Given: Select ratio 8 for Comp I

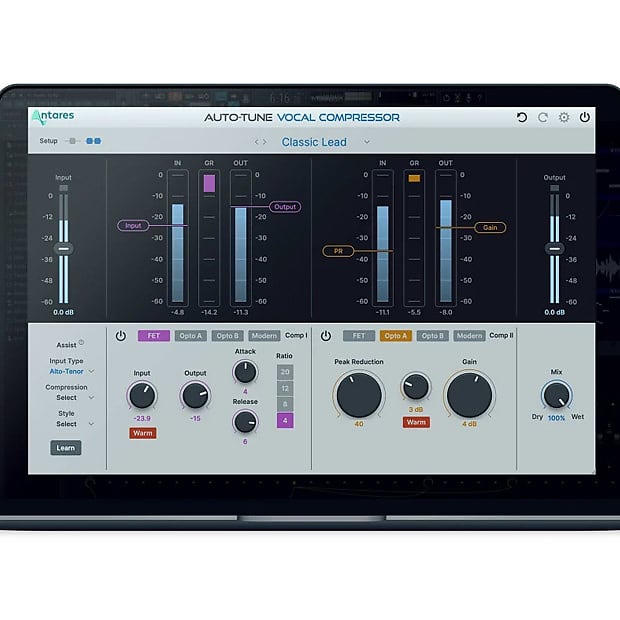Looking at the screenshot, I should click(x=285, y=405).
